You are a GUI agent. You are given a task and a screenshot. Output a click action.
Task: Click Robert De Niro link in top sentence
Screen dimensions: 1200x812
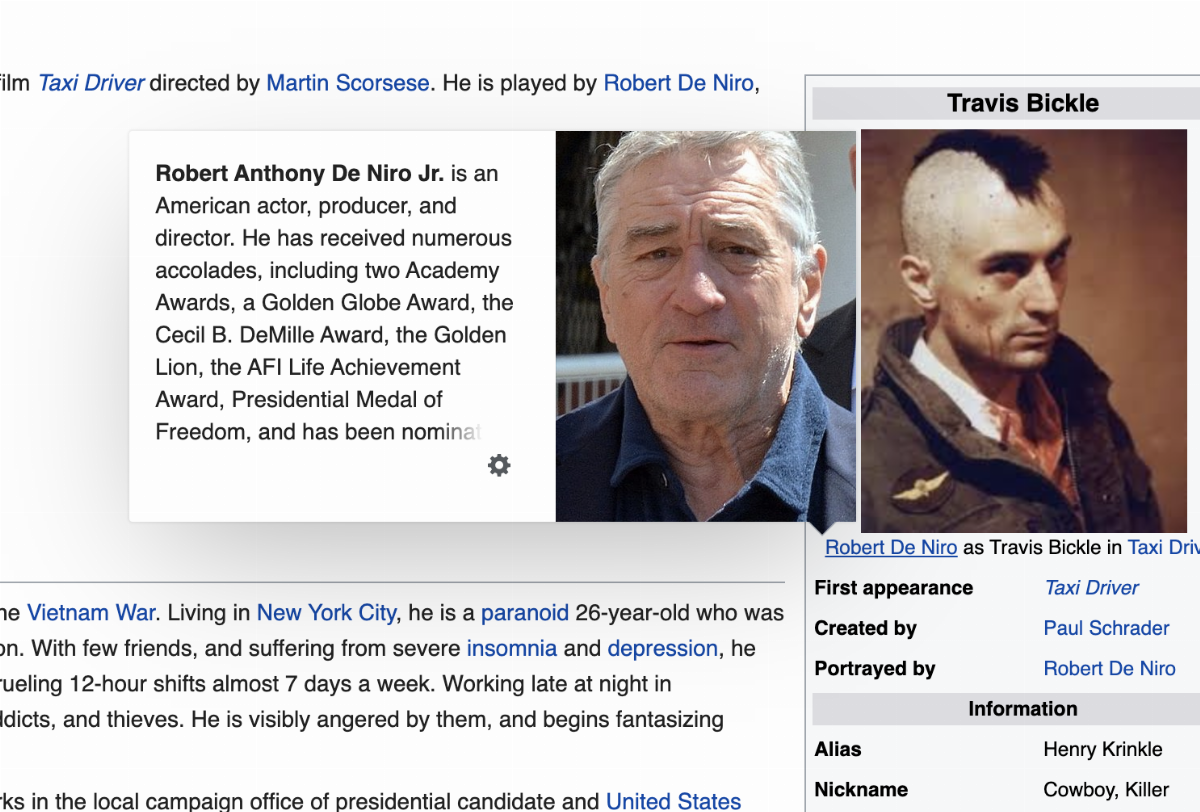[678, 83]
